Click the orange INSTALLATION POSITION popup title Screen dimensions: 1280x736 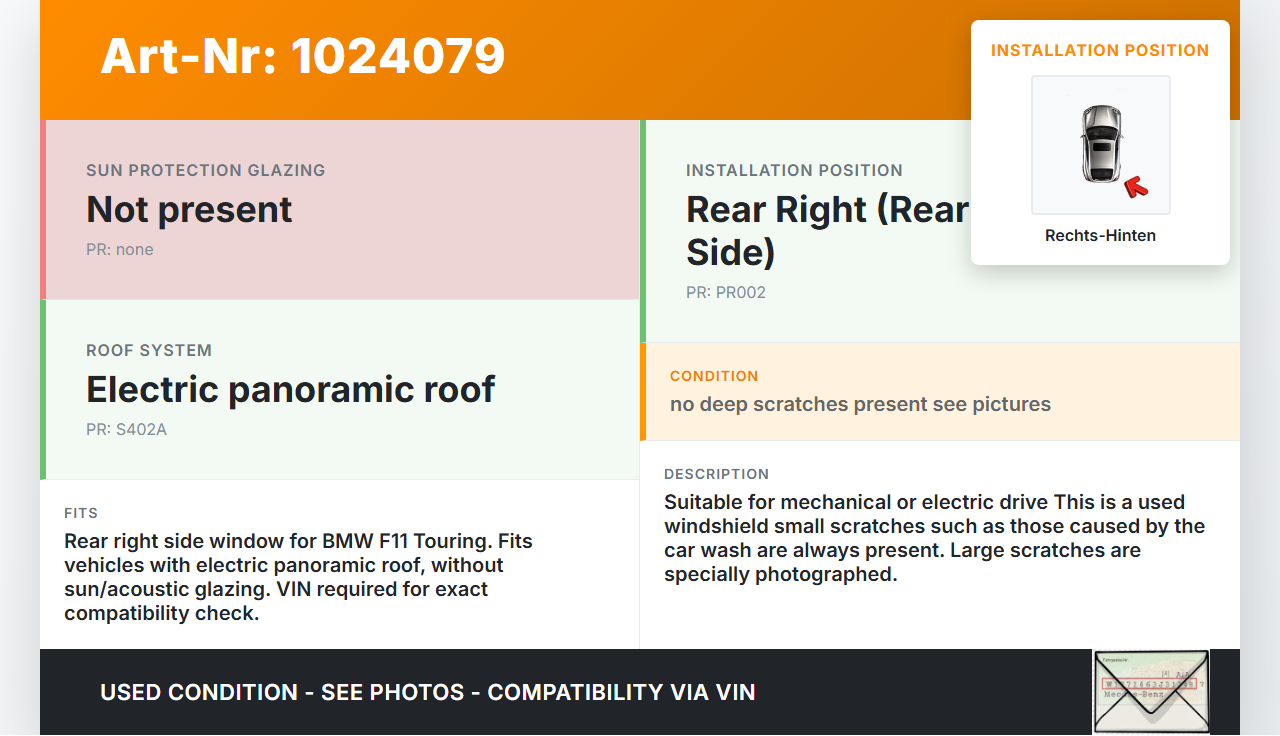point(1100,50)
